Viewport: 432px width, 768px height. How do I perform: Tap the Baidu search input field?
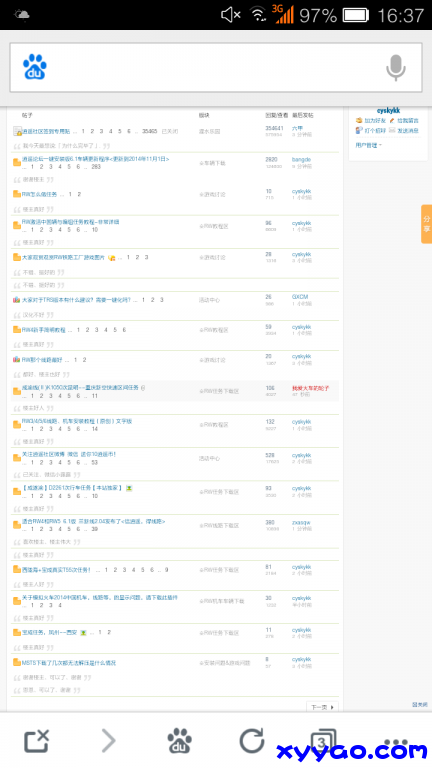pyautogui.click(x=216, y=68)
